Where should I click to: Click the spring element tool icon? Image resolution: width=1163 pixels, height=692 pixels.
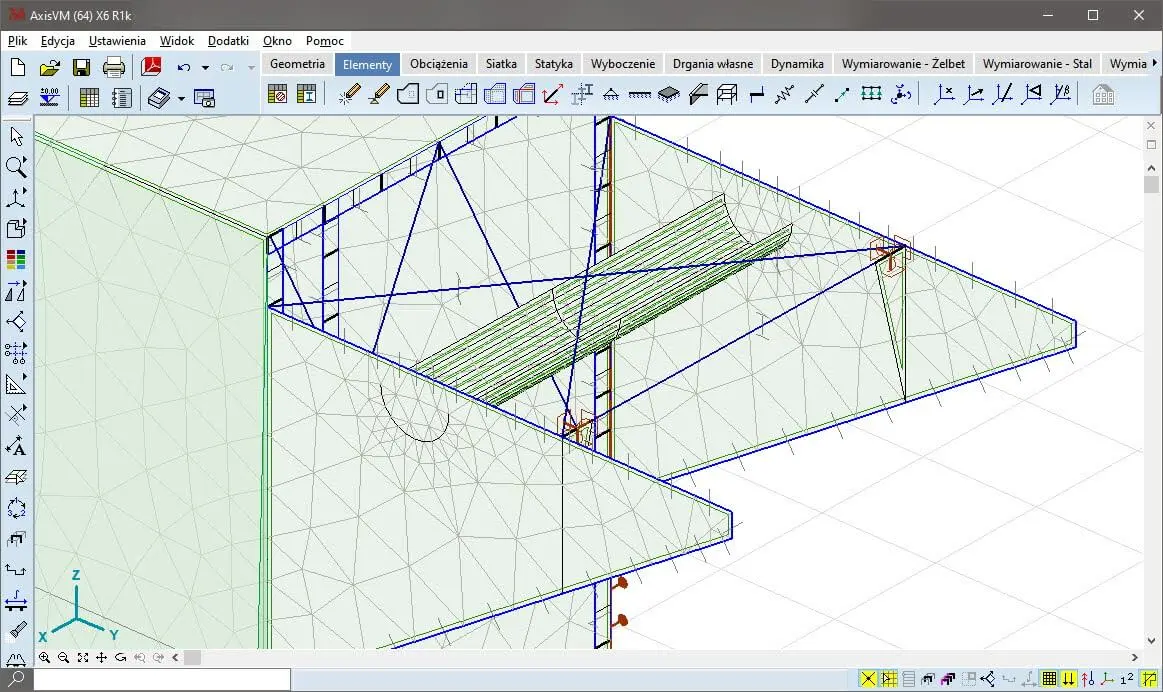pos(785,95)
